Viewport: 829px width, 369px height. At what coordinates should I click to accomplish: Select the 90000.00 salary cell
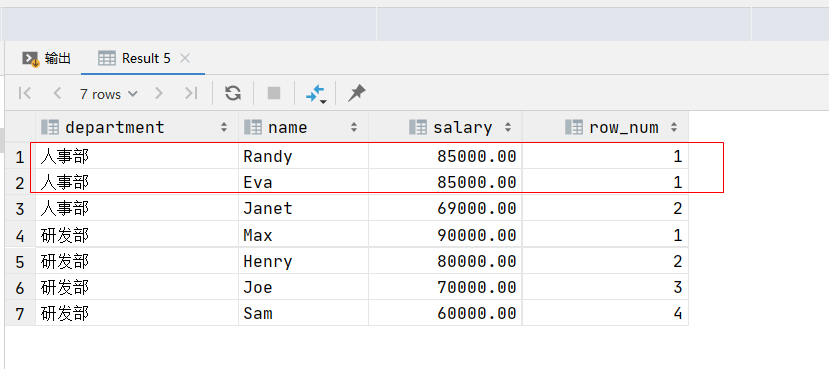(445, 235)
